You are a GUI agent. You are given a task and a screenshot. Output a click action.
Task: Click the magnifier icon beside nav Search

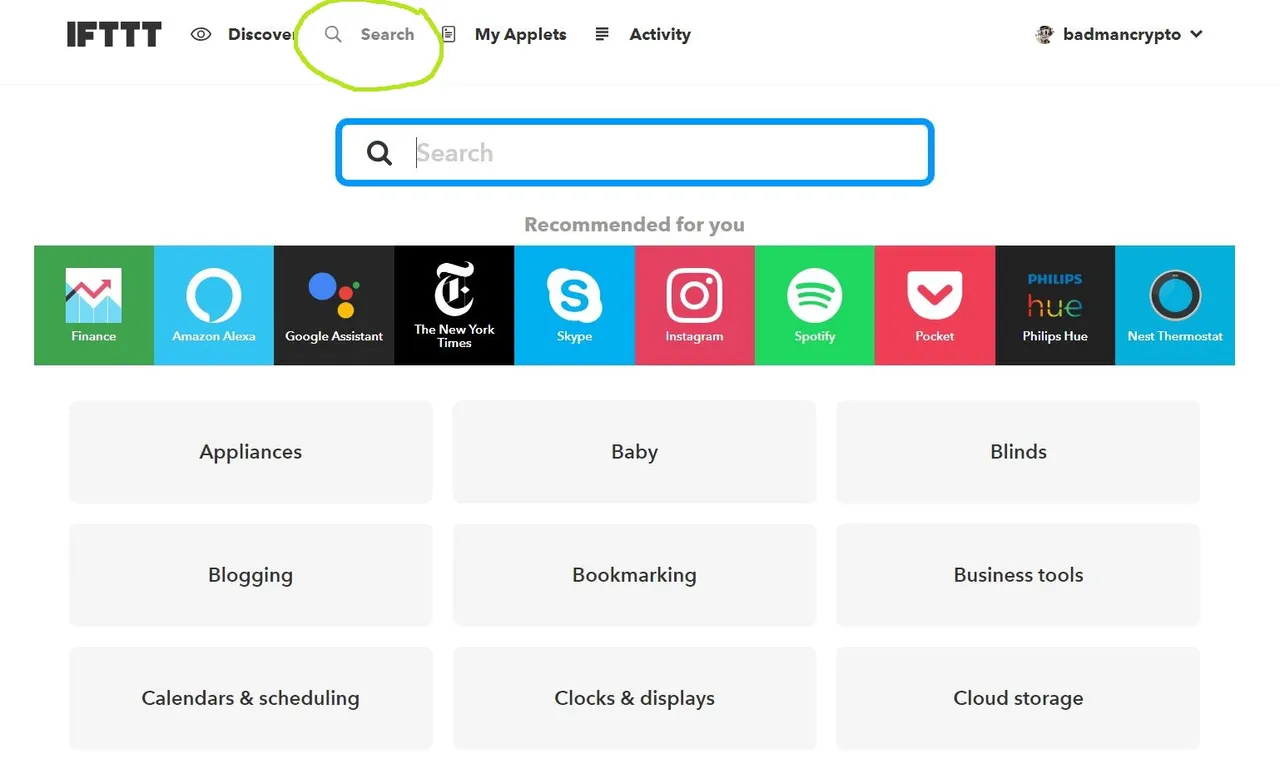click(x=334, y=34)
